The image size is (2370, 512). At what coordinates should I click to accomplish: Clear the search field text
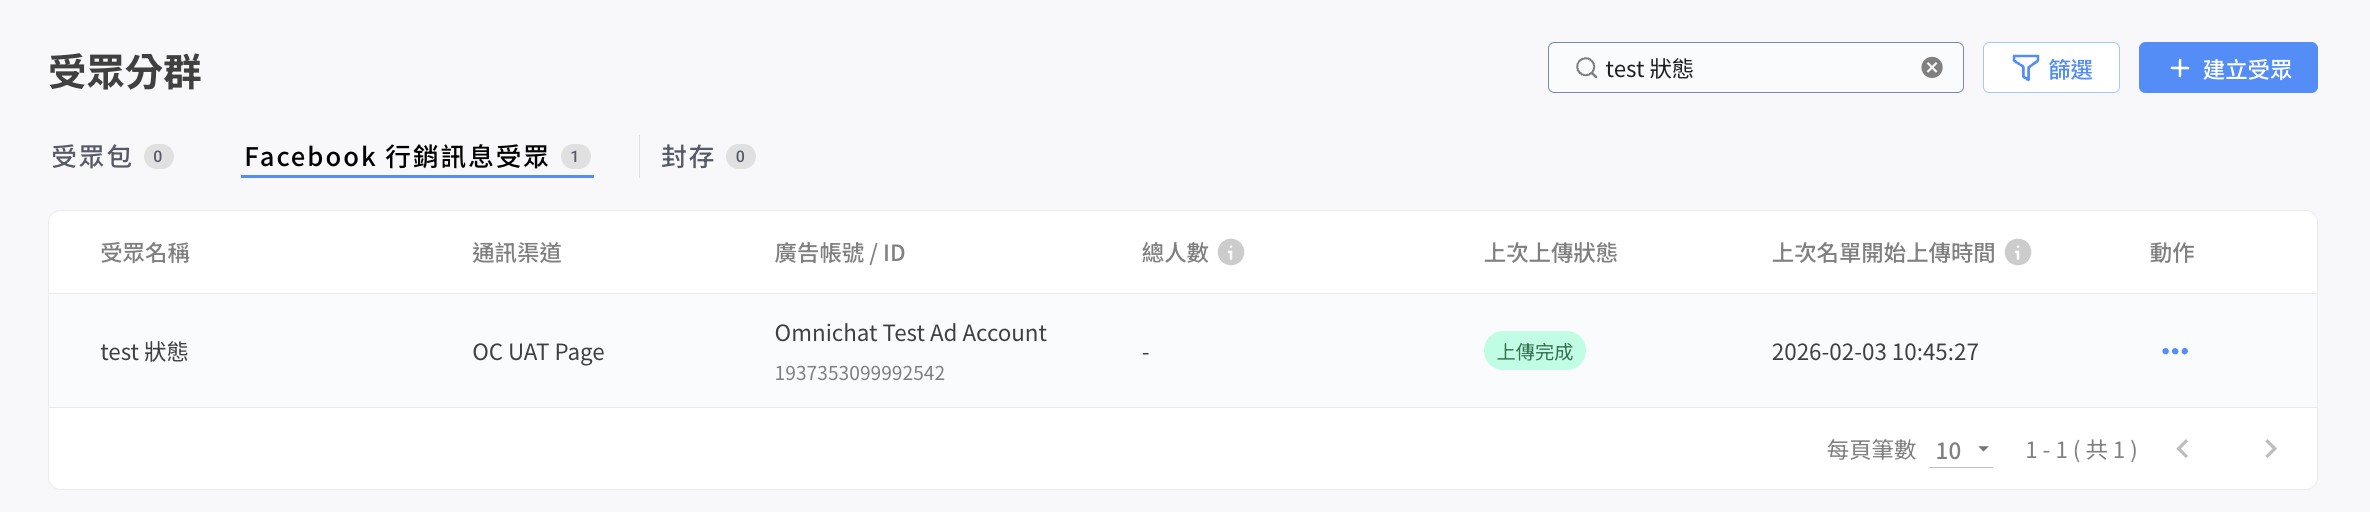coord(1932,68)
